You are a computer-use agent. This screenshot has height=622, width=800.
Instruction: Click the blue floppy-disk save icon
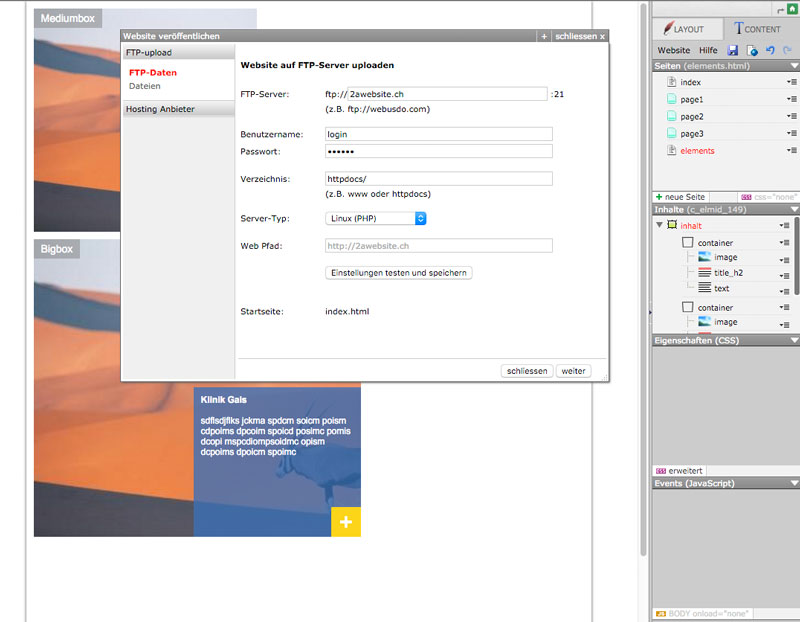click(x=733, y=50)
